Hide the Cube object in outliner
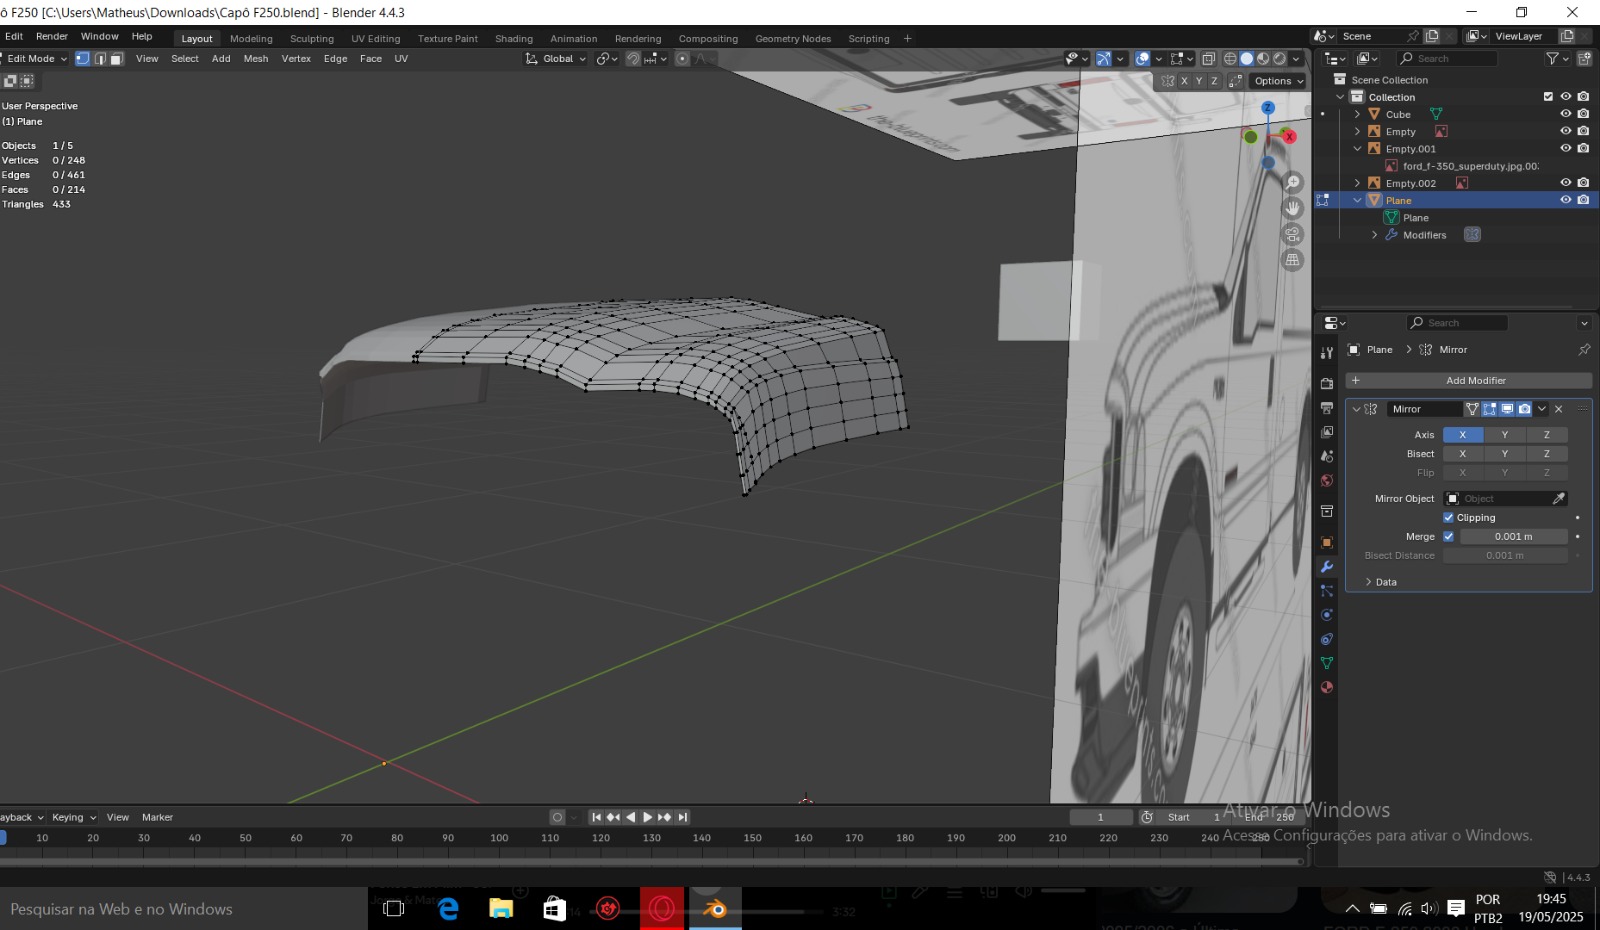 coord(1565,114)
